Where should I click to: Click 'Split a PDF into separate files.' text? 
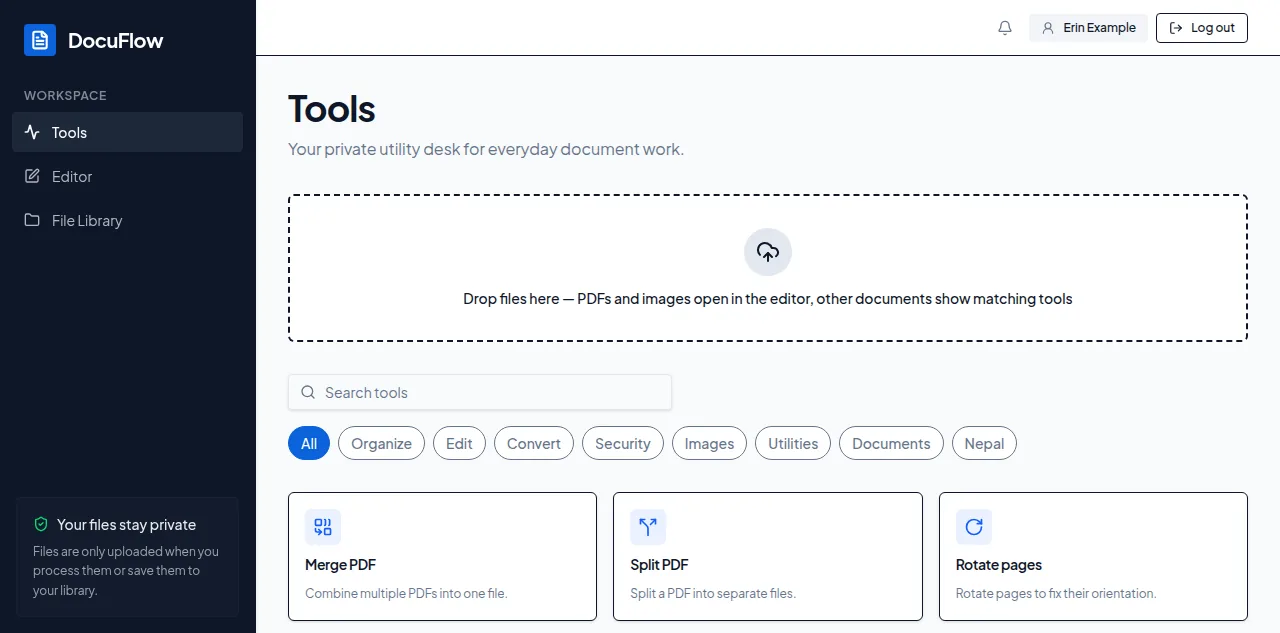tap(713, 593)
